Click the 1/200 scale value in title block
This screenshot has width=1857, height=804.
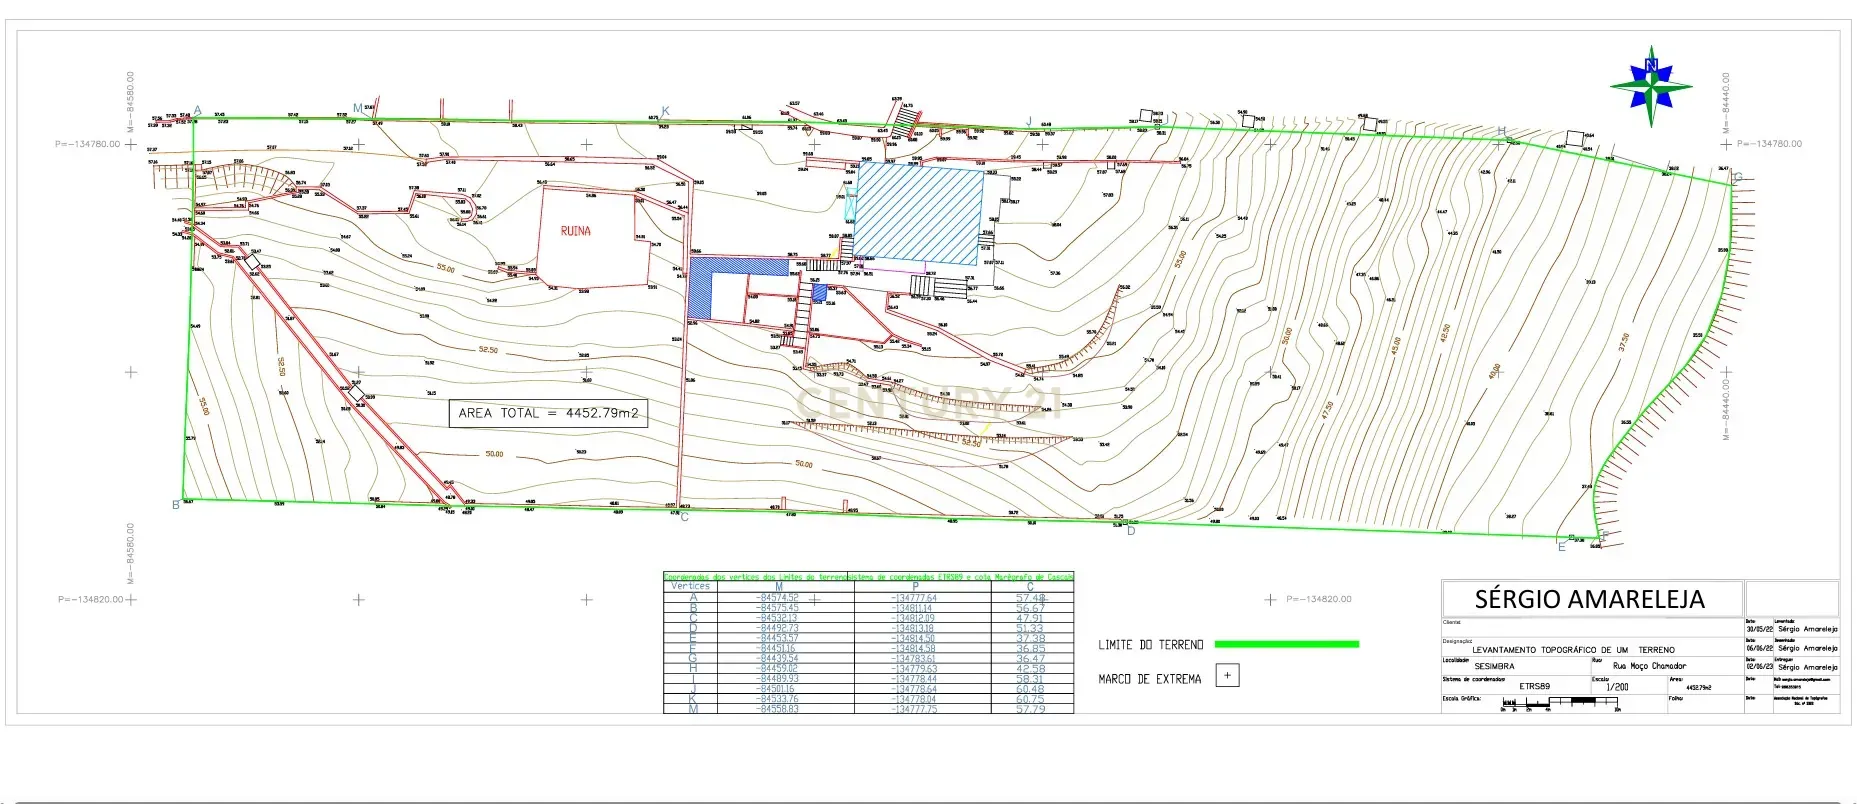pyautogui.click(x=1614, y=687)
